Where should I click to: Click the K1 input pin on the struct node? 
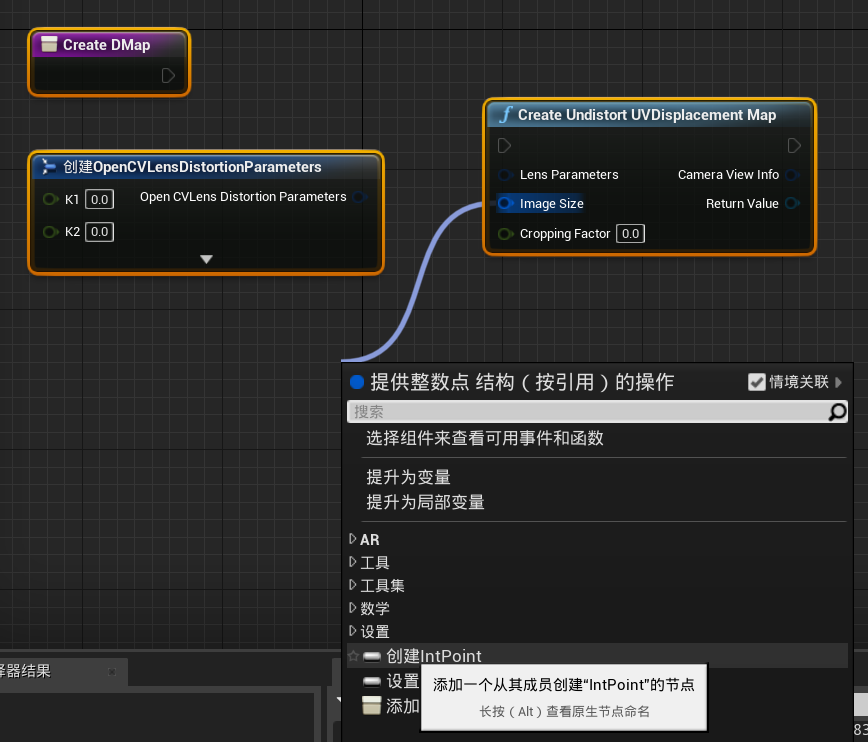click(x=48, y=199)
